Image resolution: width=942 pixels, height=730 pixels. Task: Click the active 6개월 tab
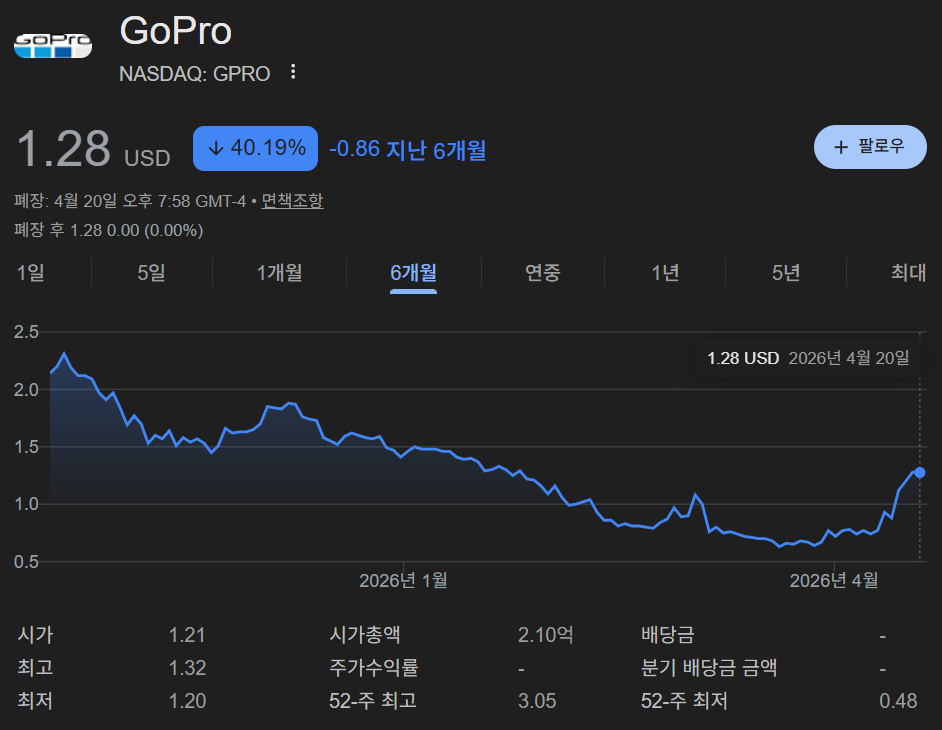coord(413,273)
